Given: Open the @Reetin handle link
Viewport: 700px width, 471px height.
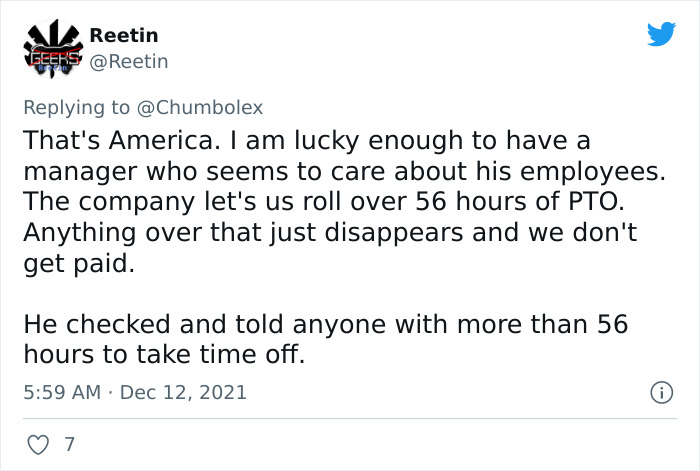Looking at the screenshot, I should tap(129, 62).
